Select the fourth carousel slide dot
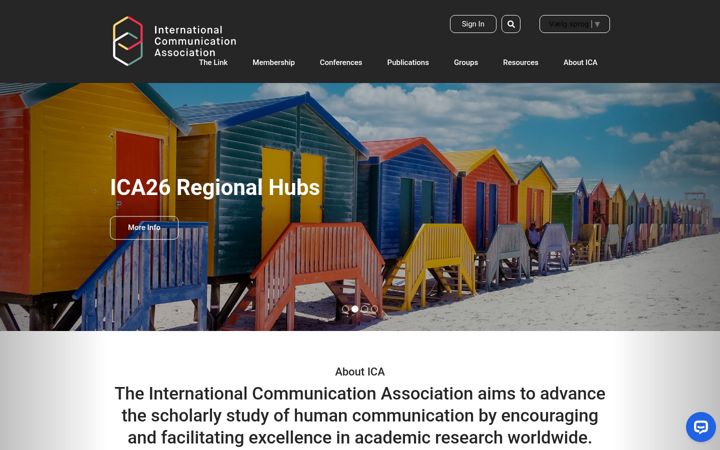720x450 pixels. pos(375,309)
